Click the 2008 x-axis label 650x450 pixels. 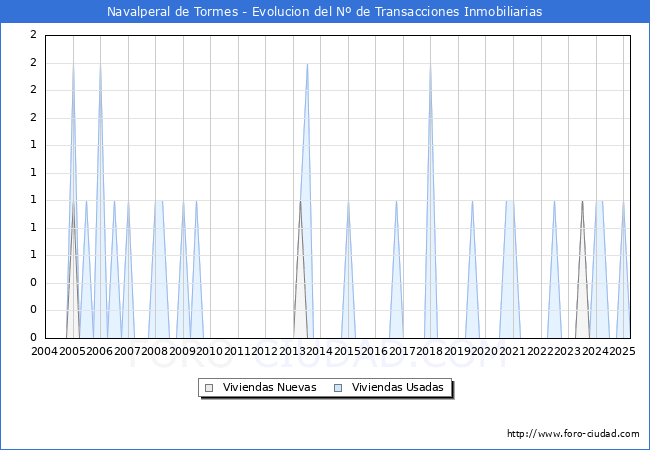pyautogui.click(x=155, y=351)
